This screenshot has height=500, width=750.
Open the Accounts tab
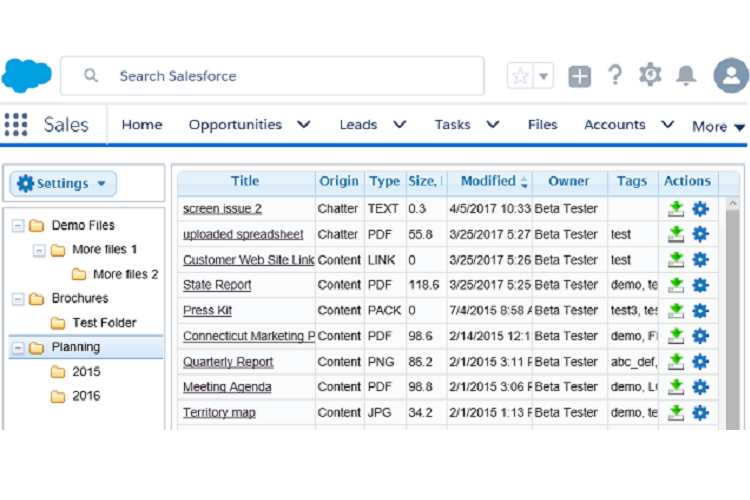tap(615, 124)
